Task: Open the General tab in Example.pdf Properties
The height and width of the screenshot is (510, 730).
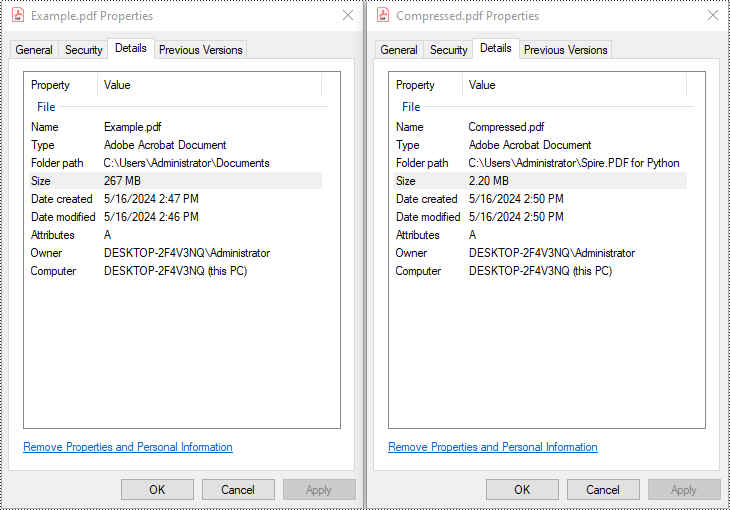Action: pos(34,50)
